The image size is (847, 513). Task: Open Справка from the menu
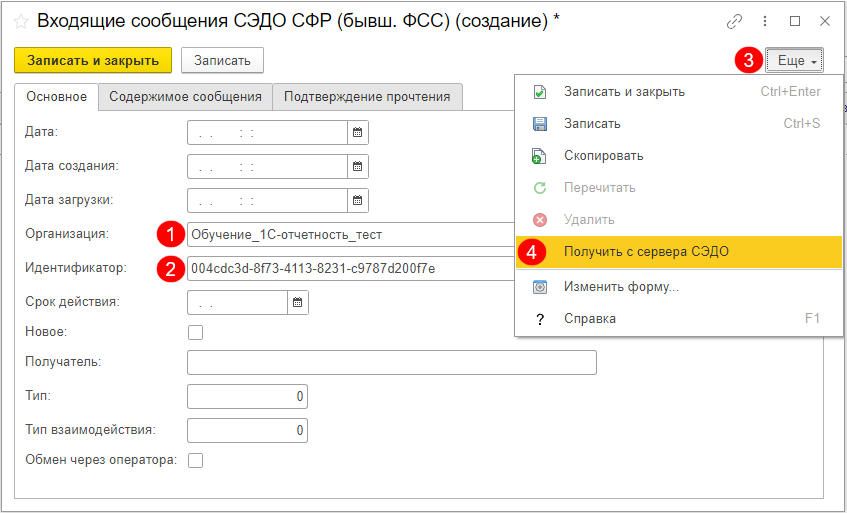coord(590,319)
